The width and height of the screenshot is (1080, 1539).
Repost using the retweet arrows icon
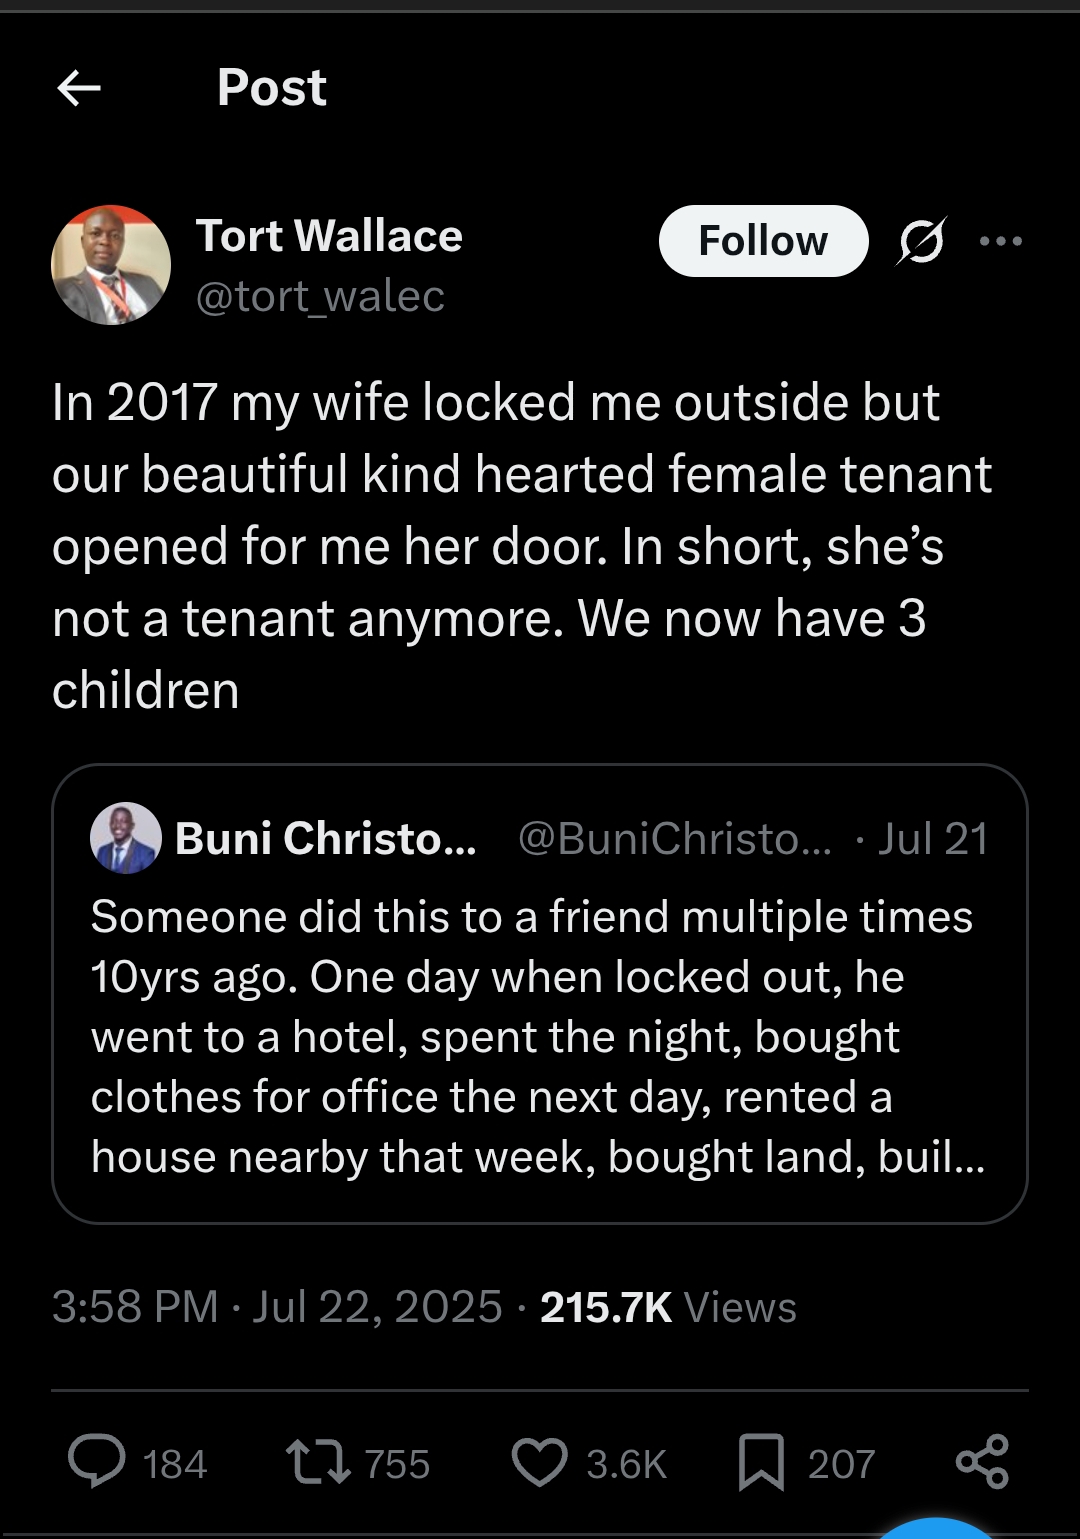click(318, 1462)
